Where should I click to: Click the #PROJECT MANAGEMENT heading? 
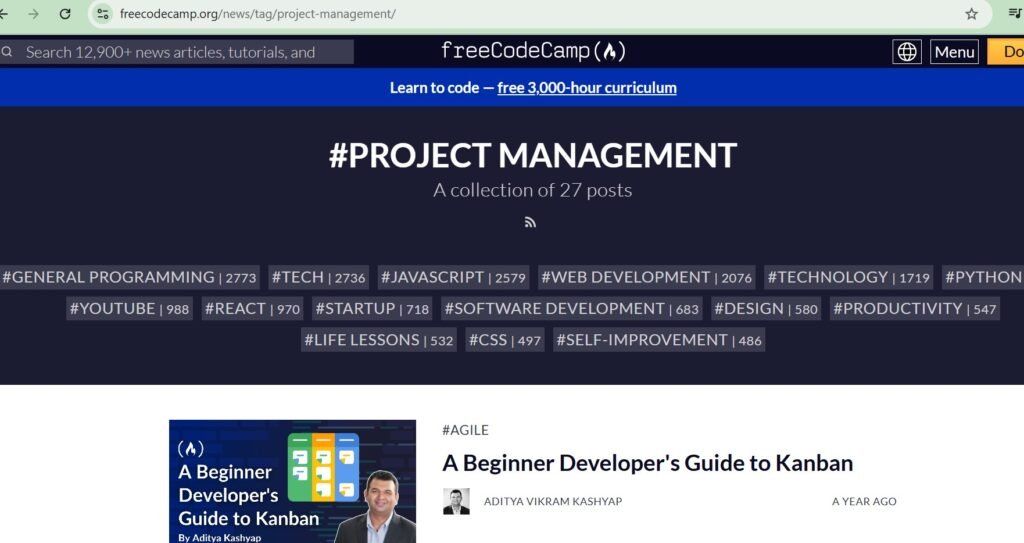tap(533, 156)
